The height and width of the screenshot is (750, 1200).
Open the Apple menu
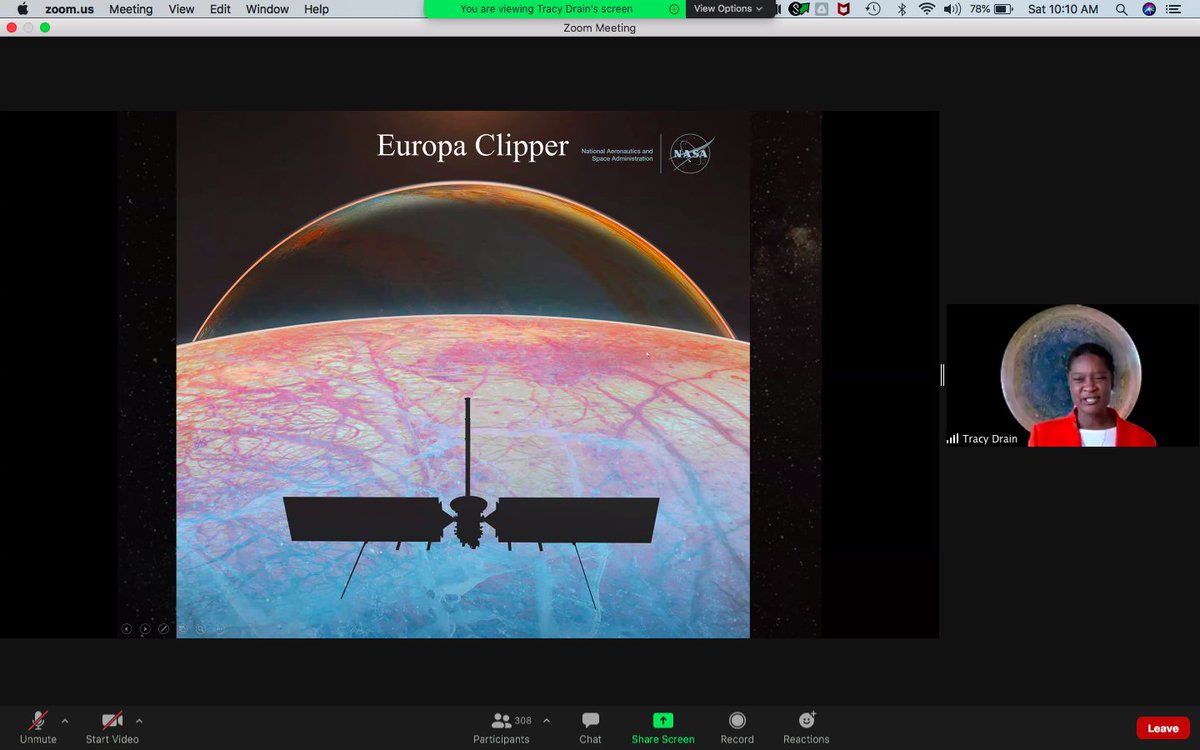(x=22, y=9)
